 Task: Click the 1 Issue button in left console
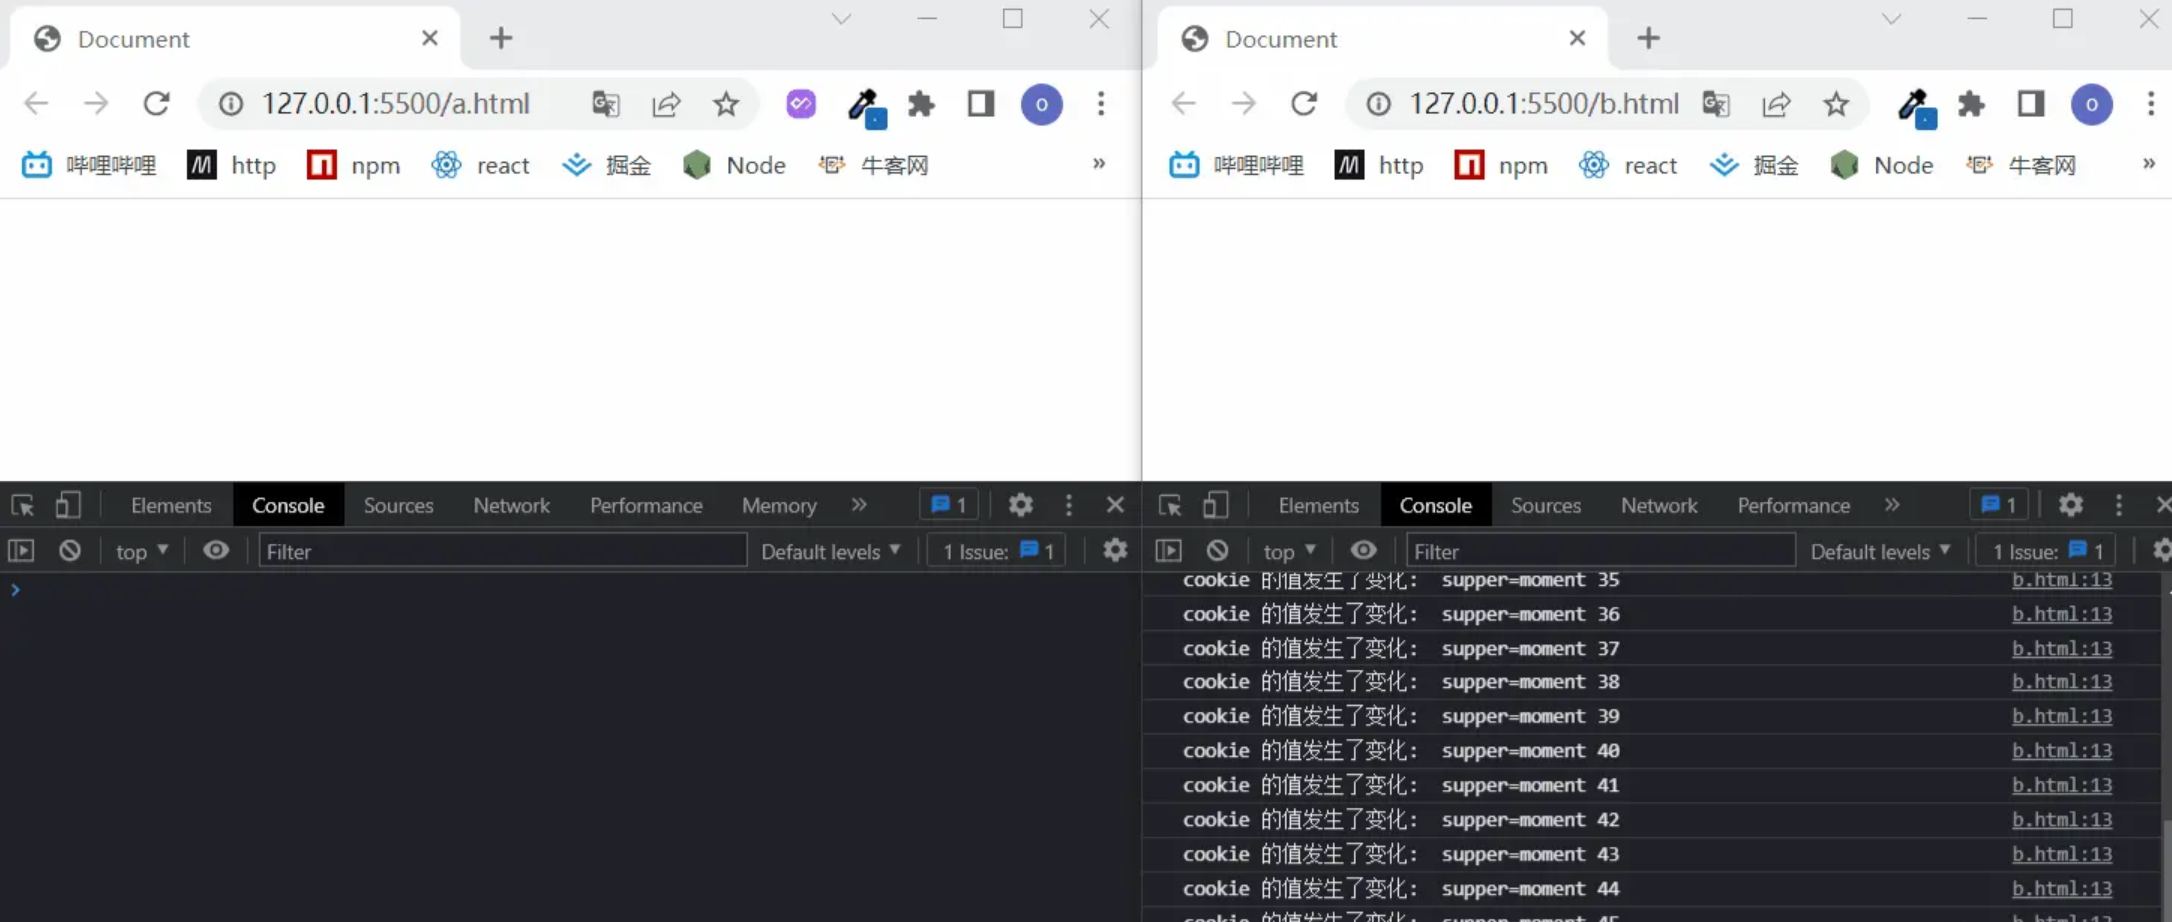pos(997,552)
